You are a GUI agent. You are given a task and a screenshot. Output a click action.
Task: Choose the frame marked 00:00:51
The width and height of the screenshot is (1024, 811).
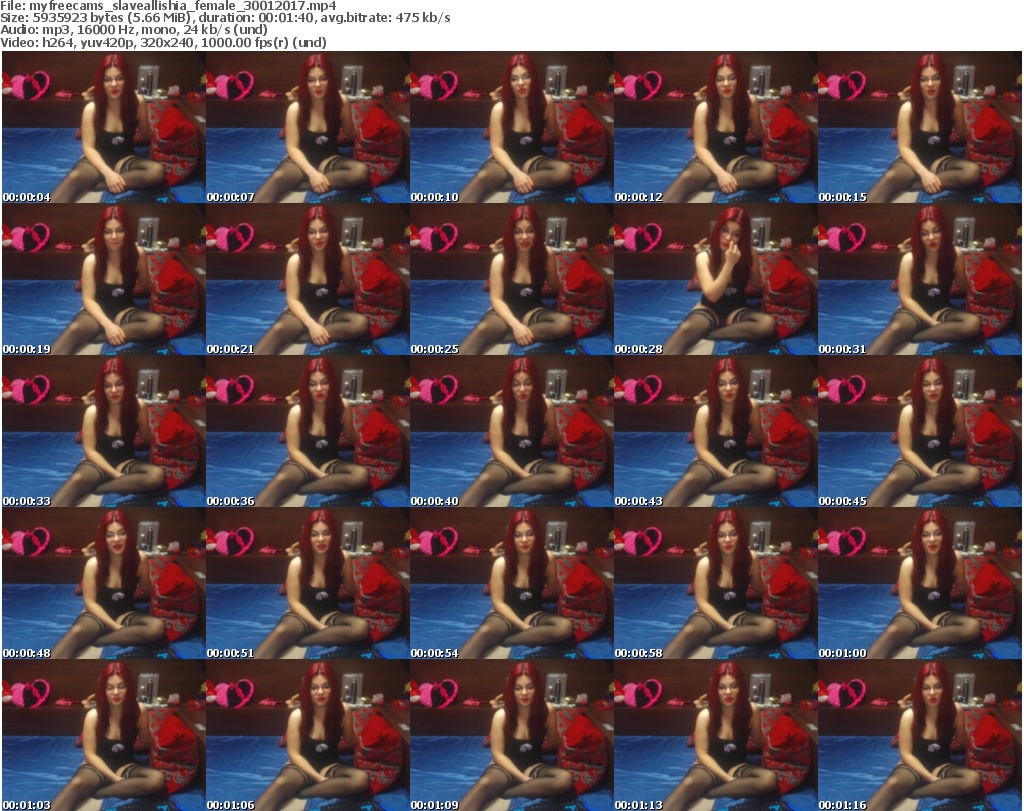click(x=308, y=584)
